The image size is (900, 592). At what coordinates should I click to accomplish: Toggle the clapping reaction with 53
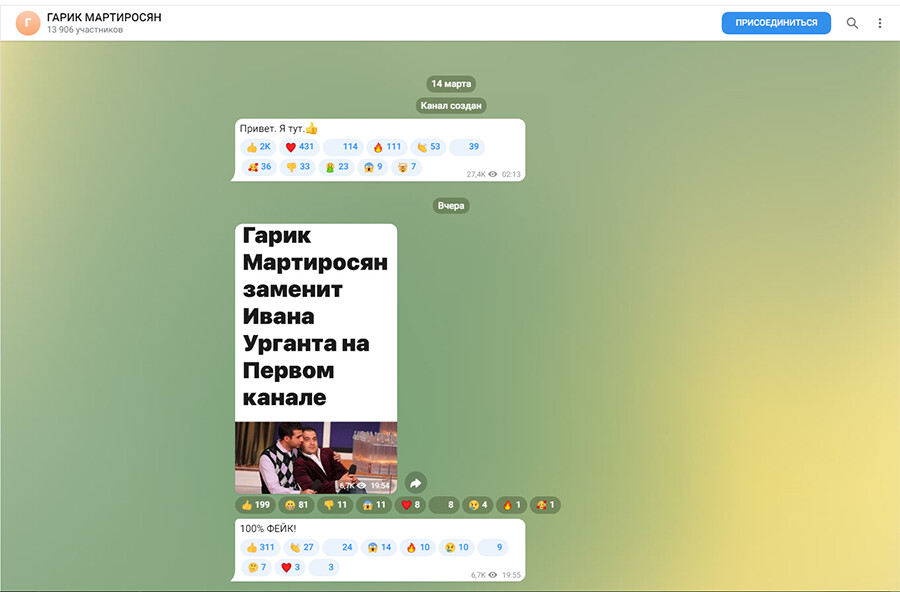click(x=428, y=147)
